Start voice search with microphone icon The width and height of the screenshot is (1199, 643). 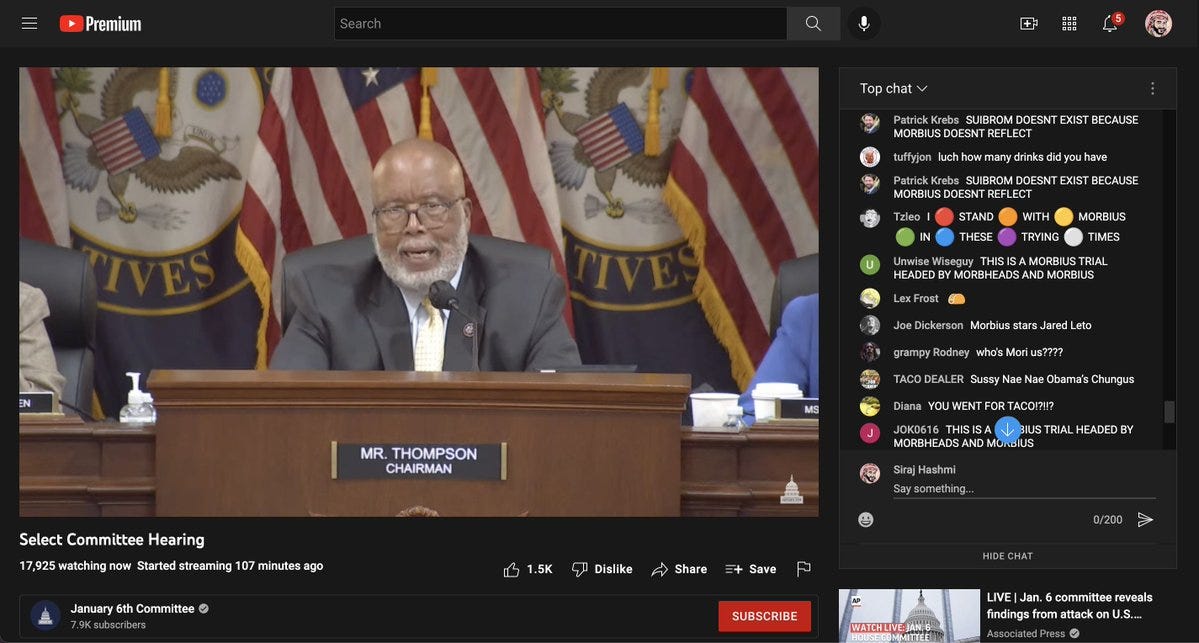(864, 24)
